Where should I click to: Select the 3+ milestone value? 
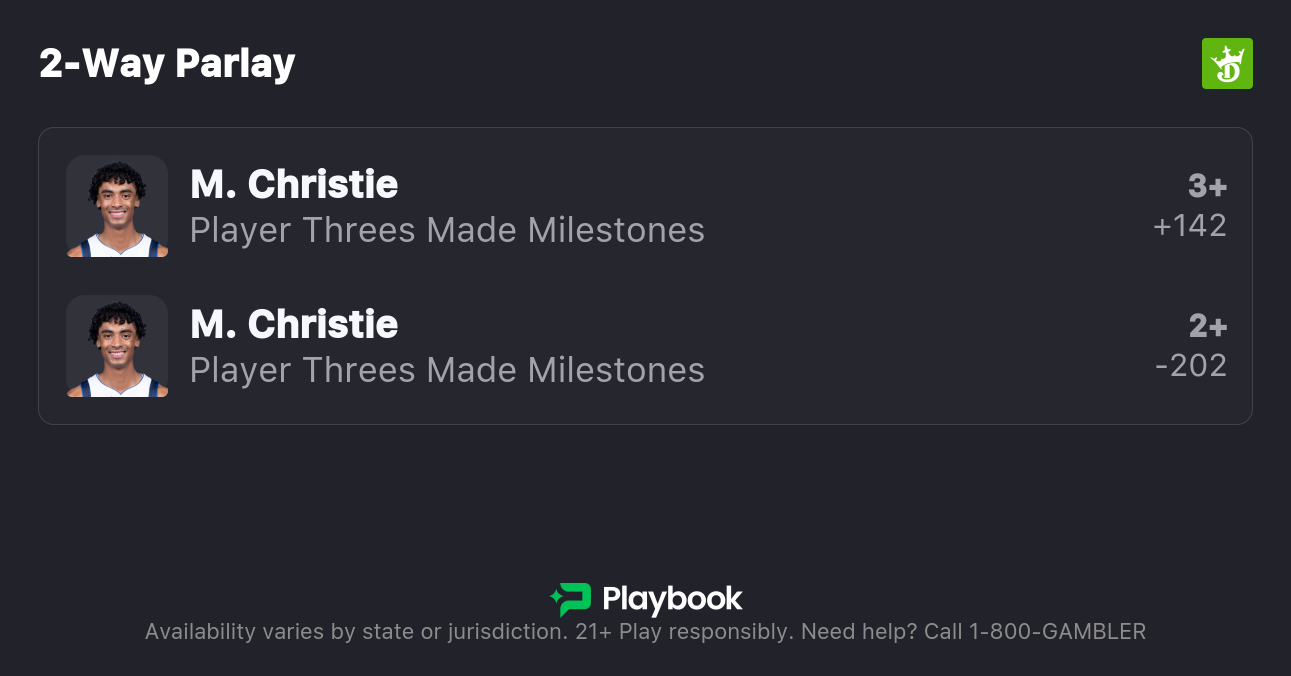click(x=1207, y=186)
